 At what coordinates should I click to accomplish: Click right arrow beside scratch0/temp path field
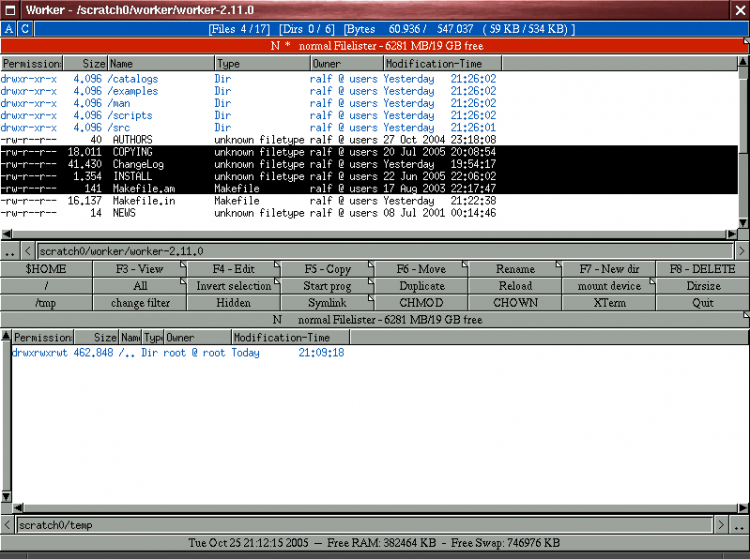[721, 525]
